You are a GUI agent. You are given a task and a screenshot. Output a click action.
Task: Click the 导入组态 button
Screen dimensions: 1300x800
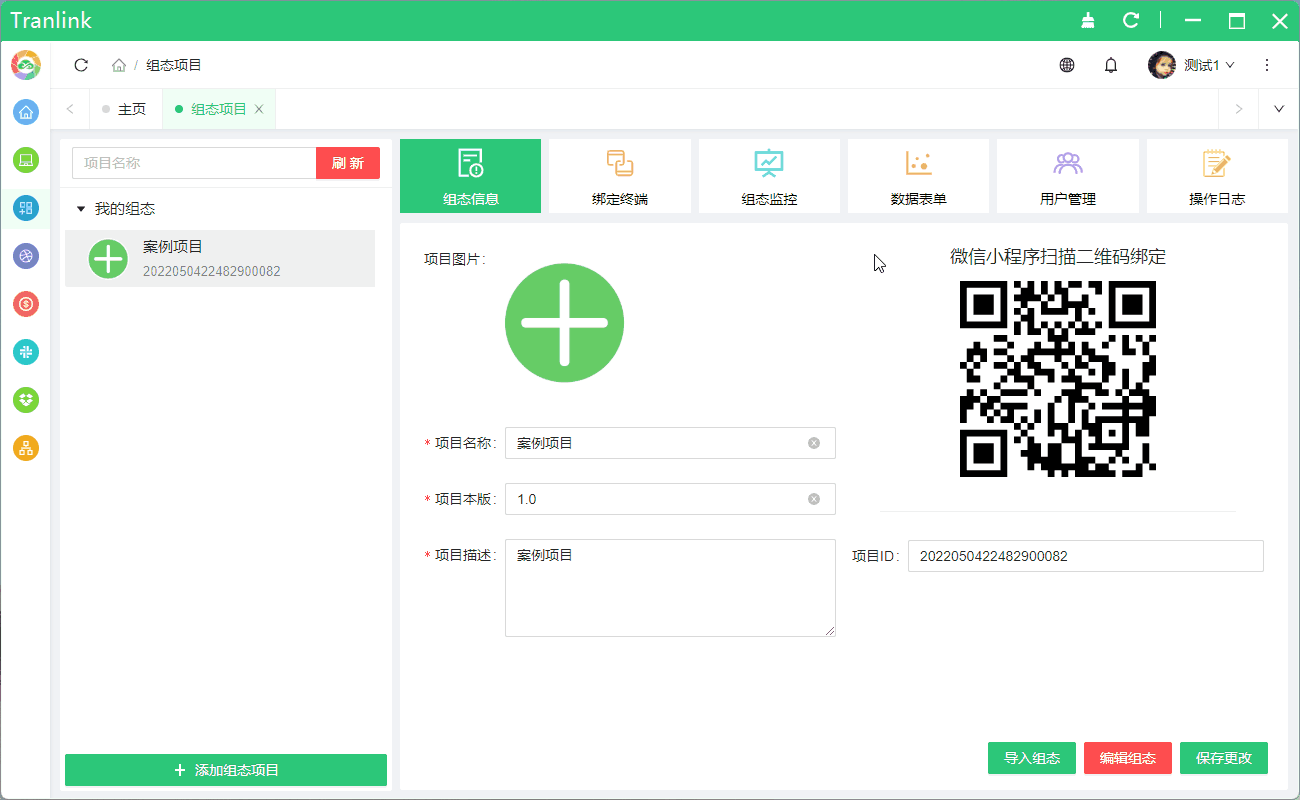(1032, 758)
